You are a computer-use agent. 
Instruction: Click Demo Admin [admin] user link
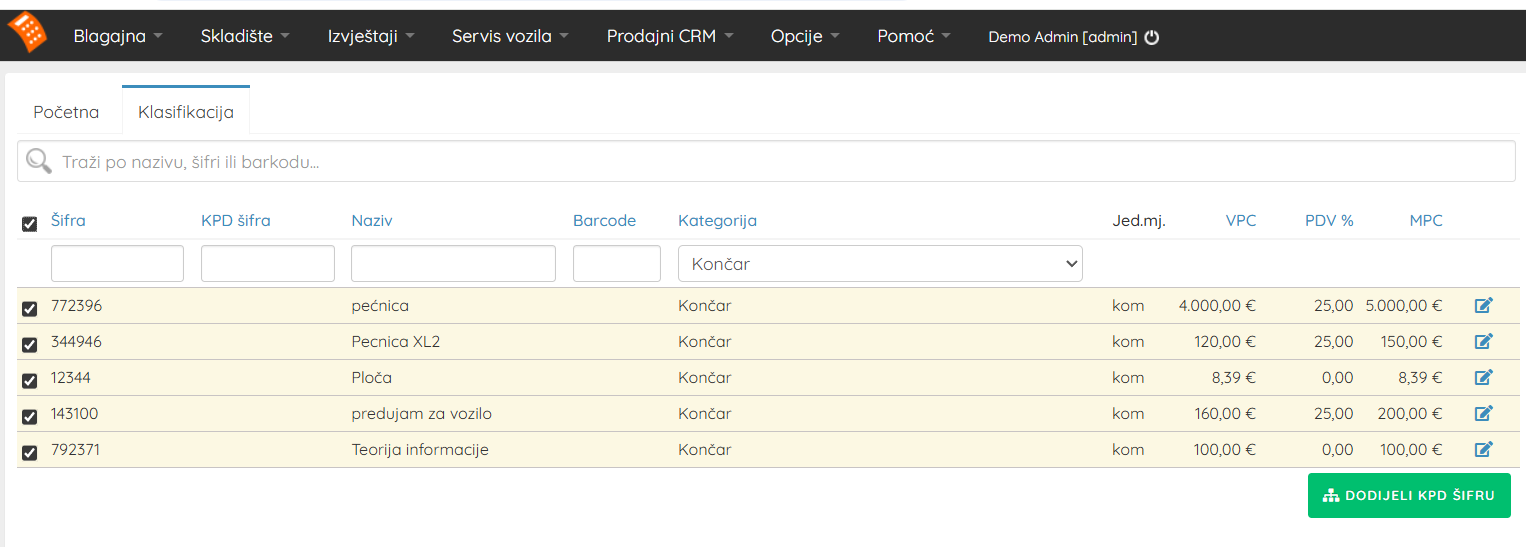[x=1063, y=37]
